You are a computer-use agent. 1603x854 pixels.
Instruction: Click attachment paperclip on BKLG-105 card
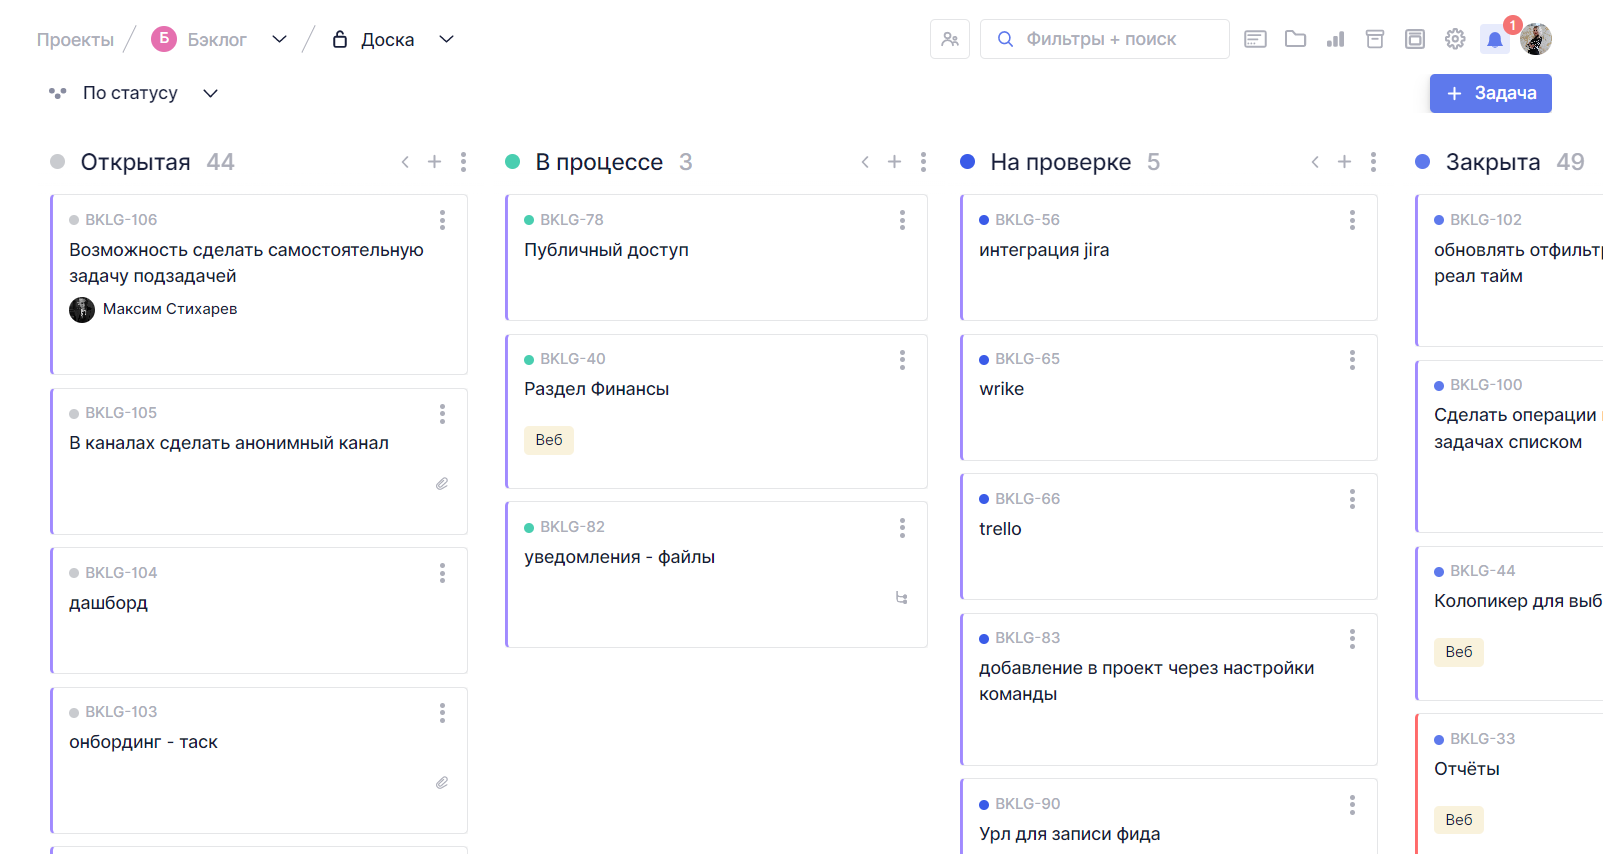(x=442, y=484)
